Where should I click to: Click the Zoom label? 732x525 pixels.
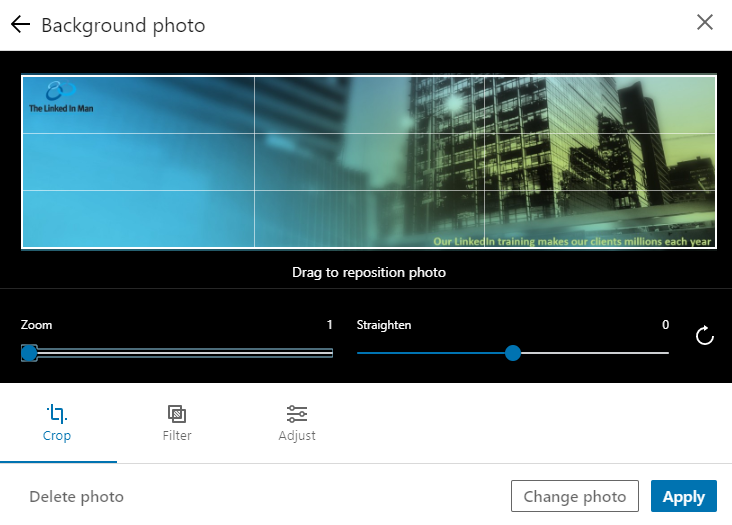click(x=36, y=325)
